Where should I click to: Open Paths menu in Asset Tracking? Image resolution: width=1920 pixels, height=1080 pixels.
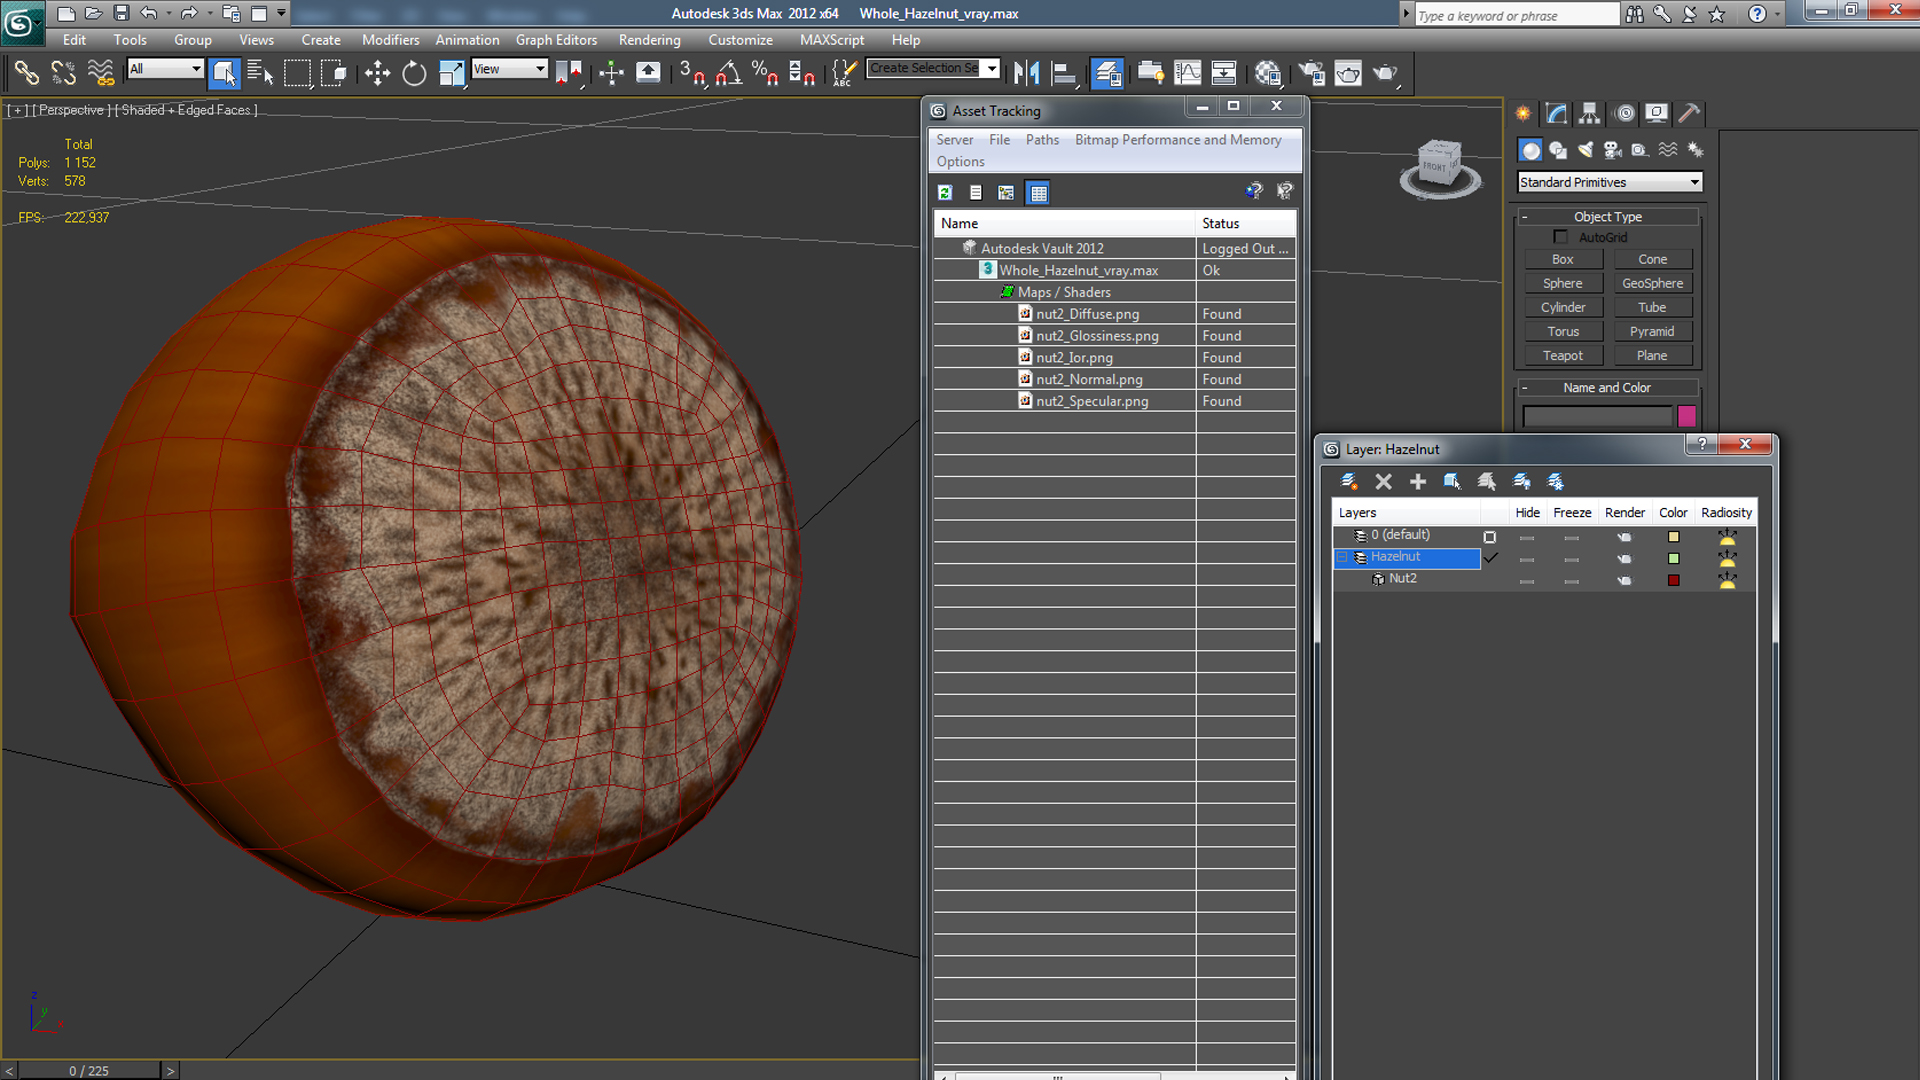[x=1042, y=140]
